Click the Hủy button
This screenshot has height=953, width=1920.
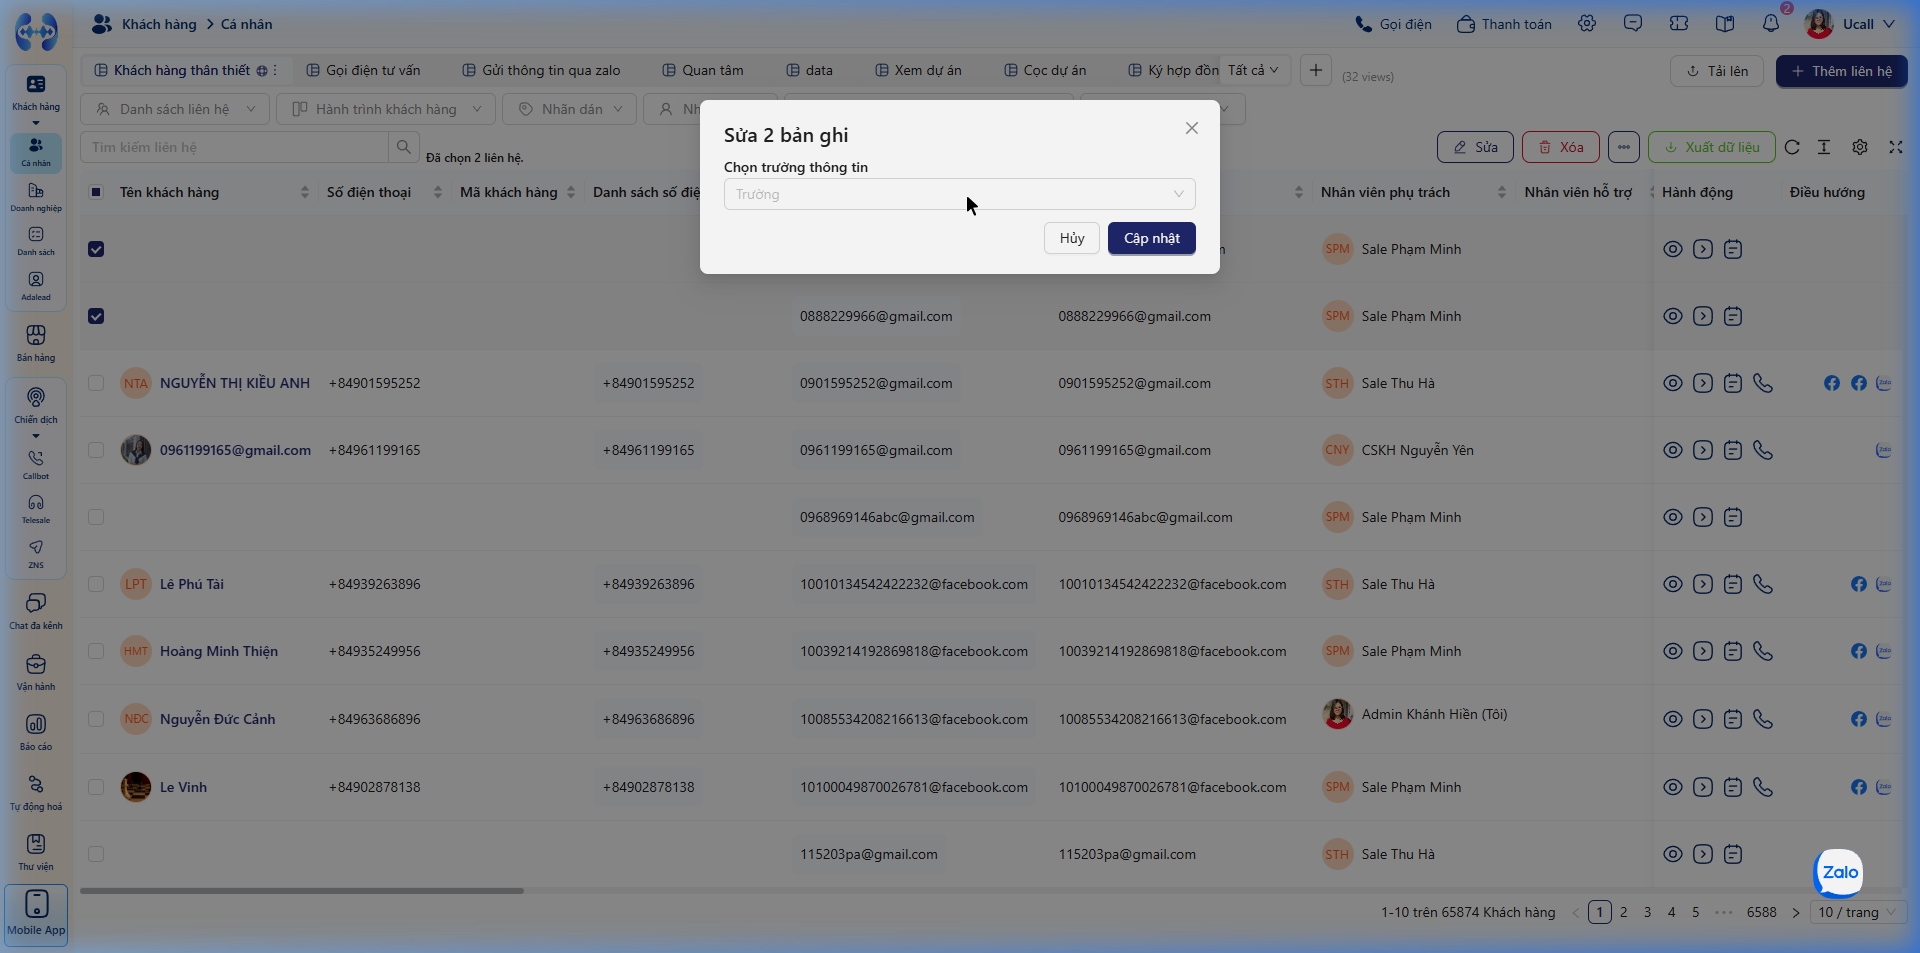1072,238
